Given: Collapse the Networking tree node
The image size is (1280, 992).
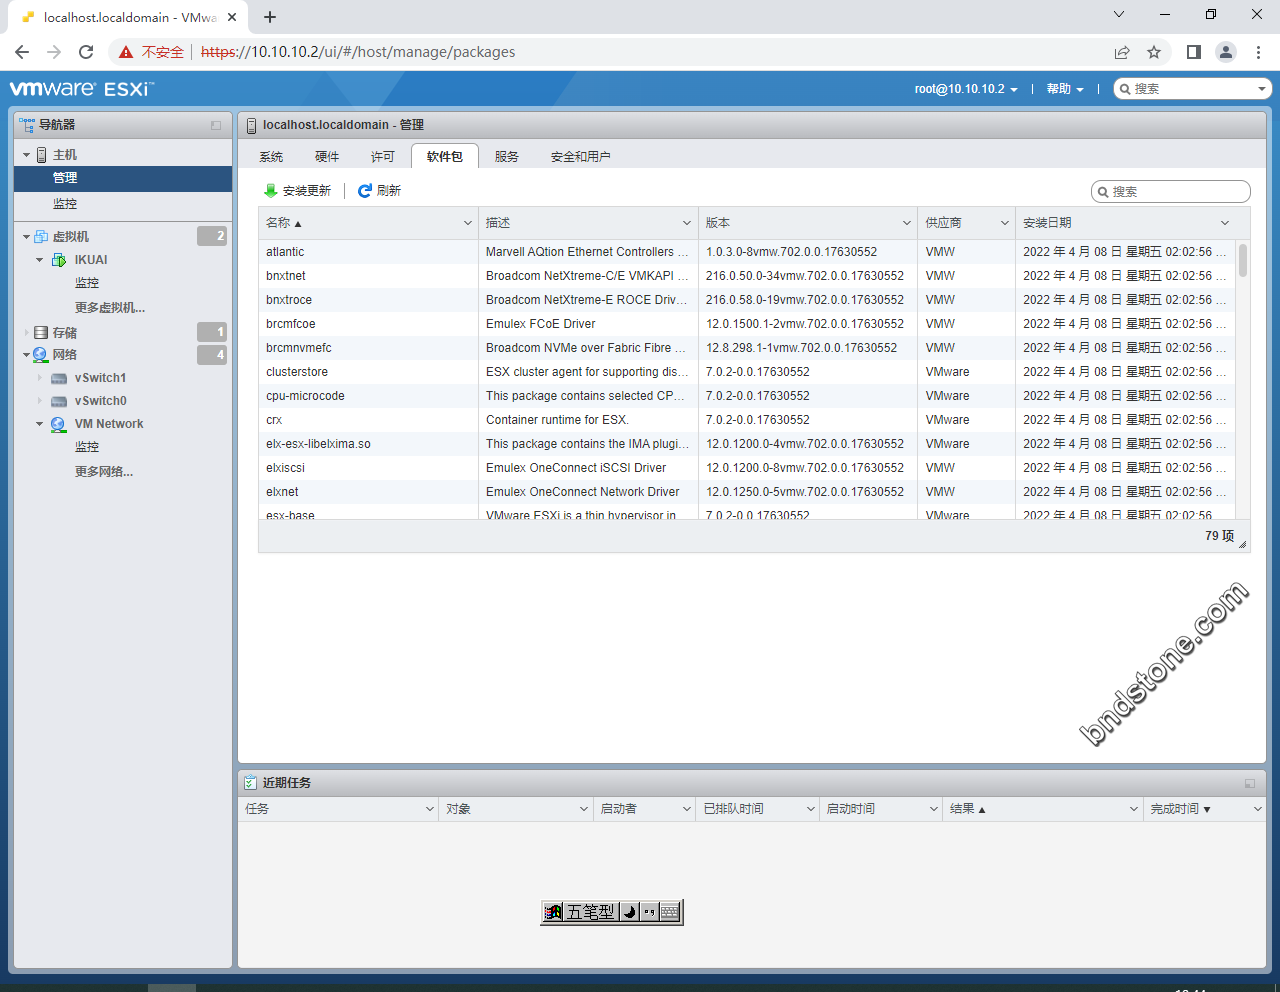Looking at the screenshot, I should (x=26, y=355).
